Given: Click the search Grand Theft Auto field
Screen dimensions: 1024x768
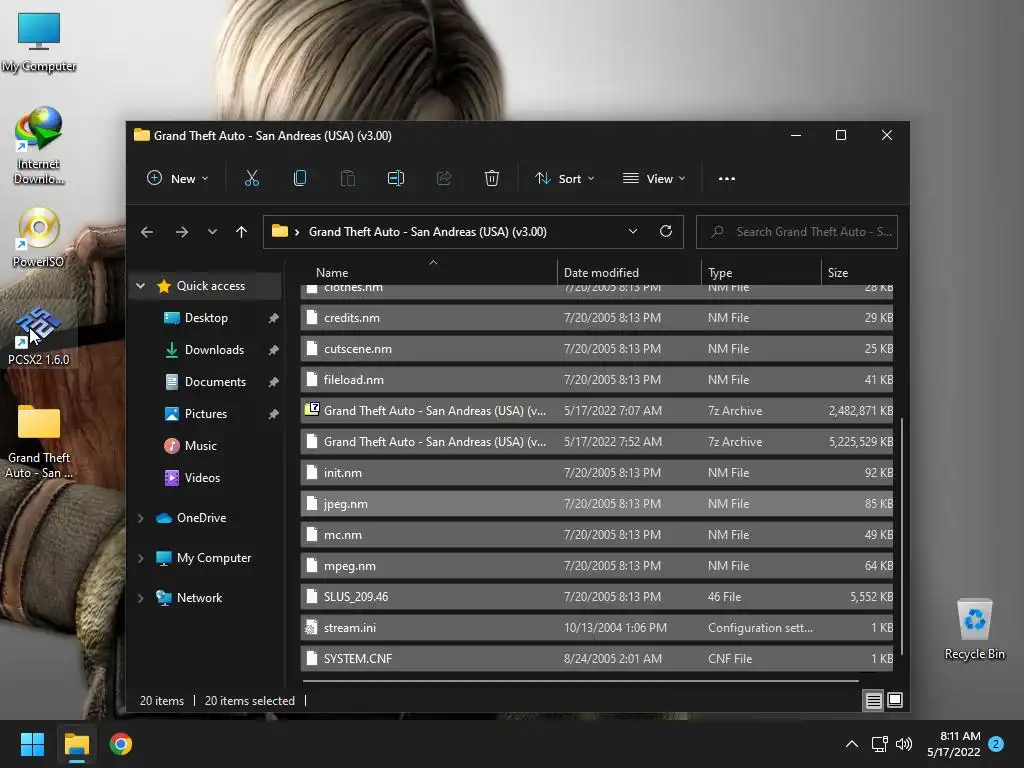Looking at the screenshot, I should click(x=797, y=232).
